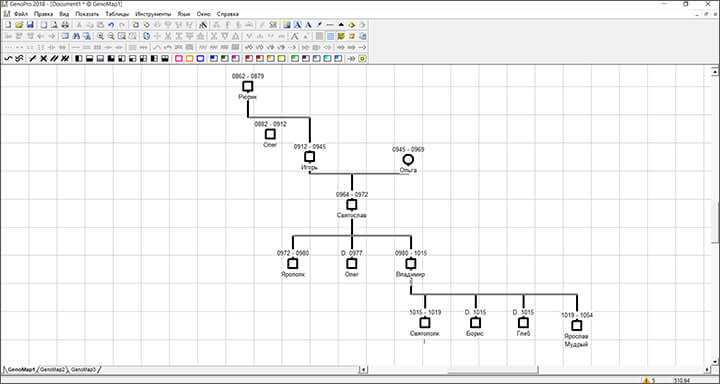Select the Рюрик square node
The height and width of the screenshot is (384, 720).
248,86
